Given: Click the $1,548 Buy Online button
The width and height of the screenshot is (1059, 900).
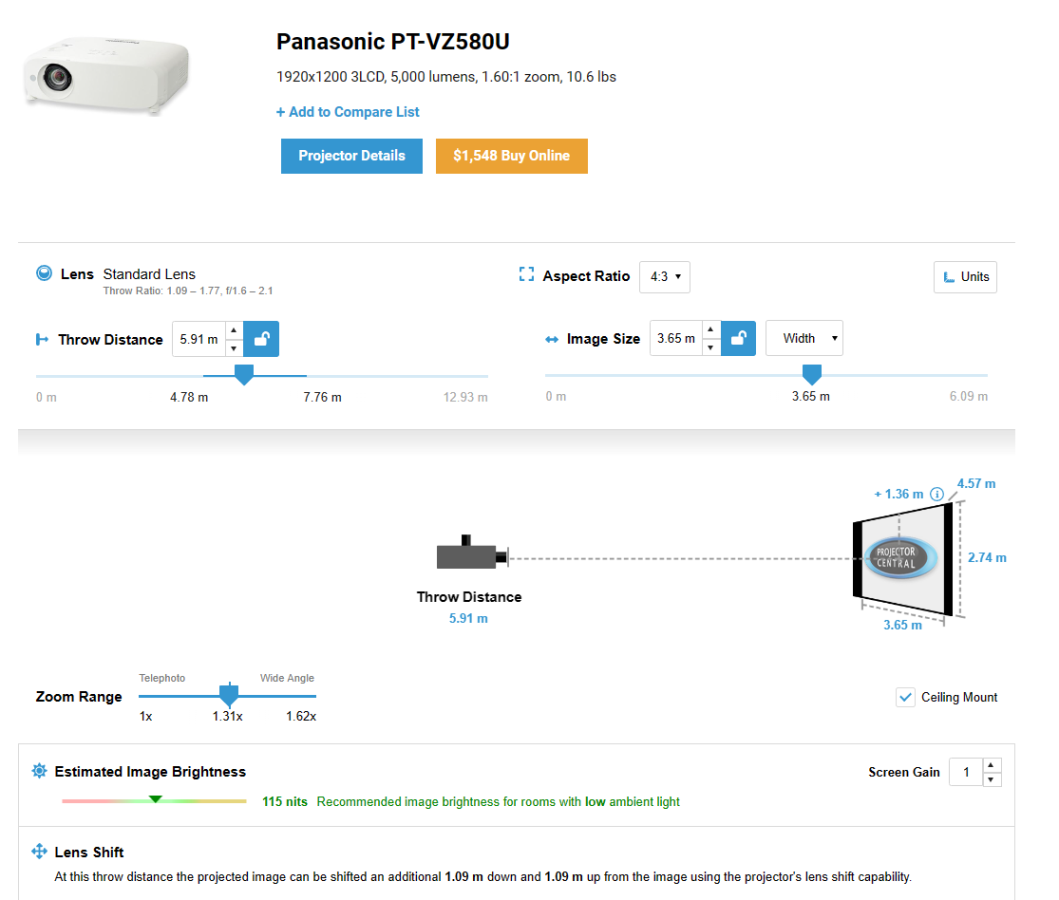Looking at the screenshot, I should pyautogui.click(x=511, y=156).
